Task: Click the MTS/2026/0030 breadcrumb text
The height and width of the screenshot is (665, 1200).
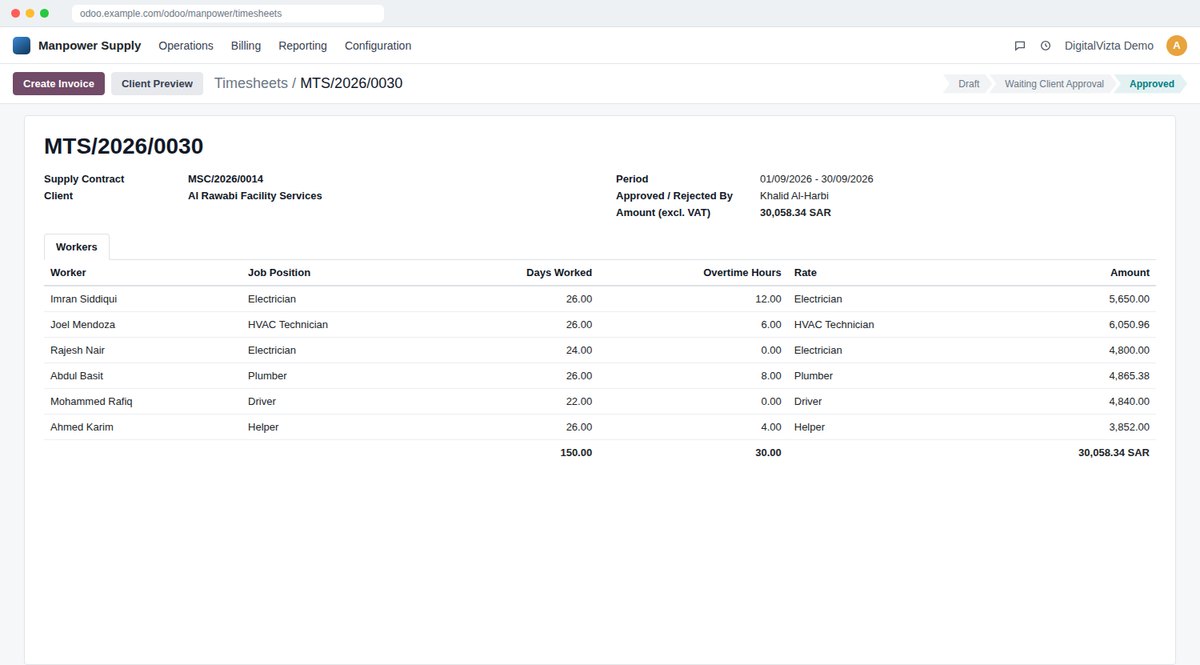Action: coord(351,83)
